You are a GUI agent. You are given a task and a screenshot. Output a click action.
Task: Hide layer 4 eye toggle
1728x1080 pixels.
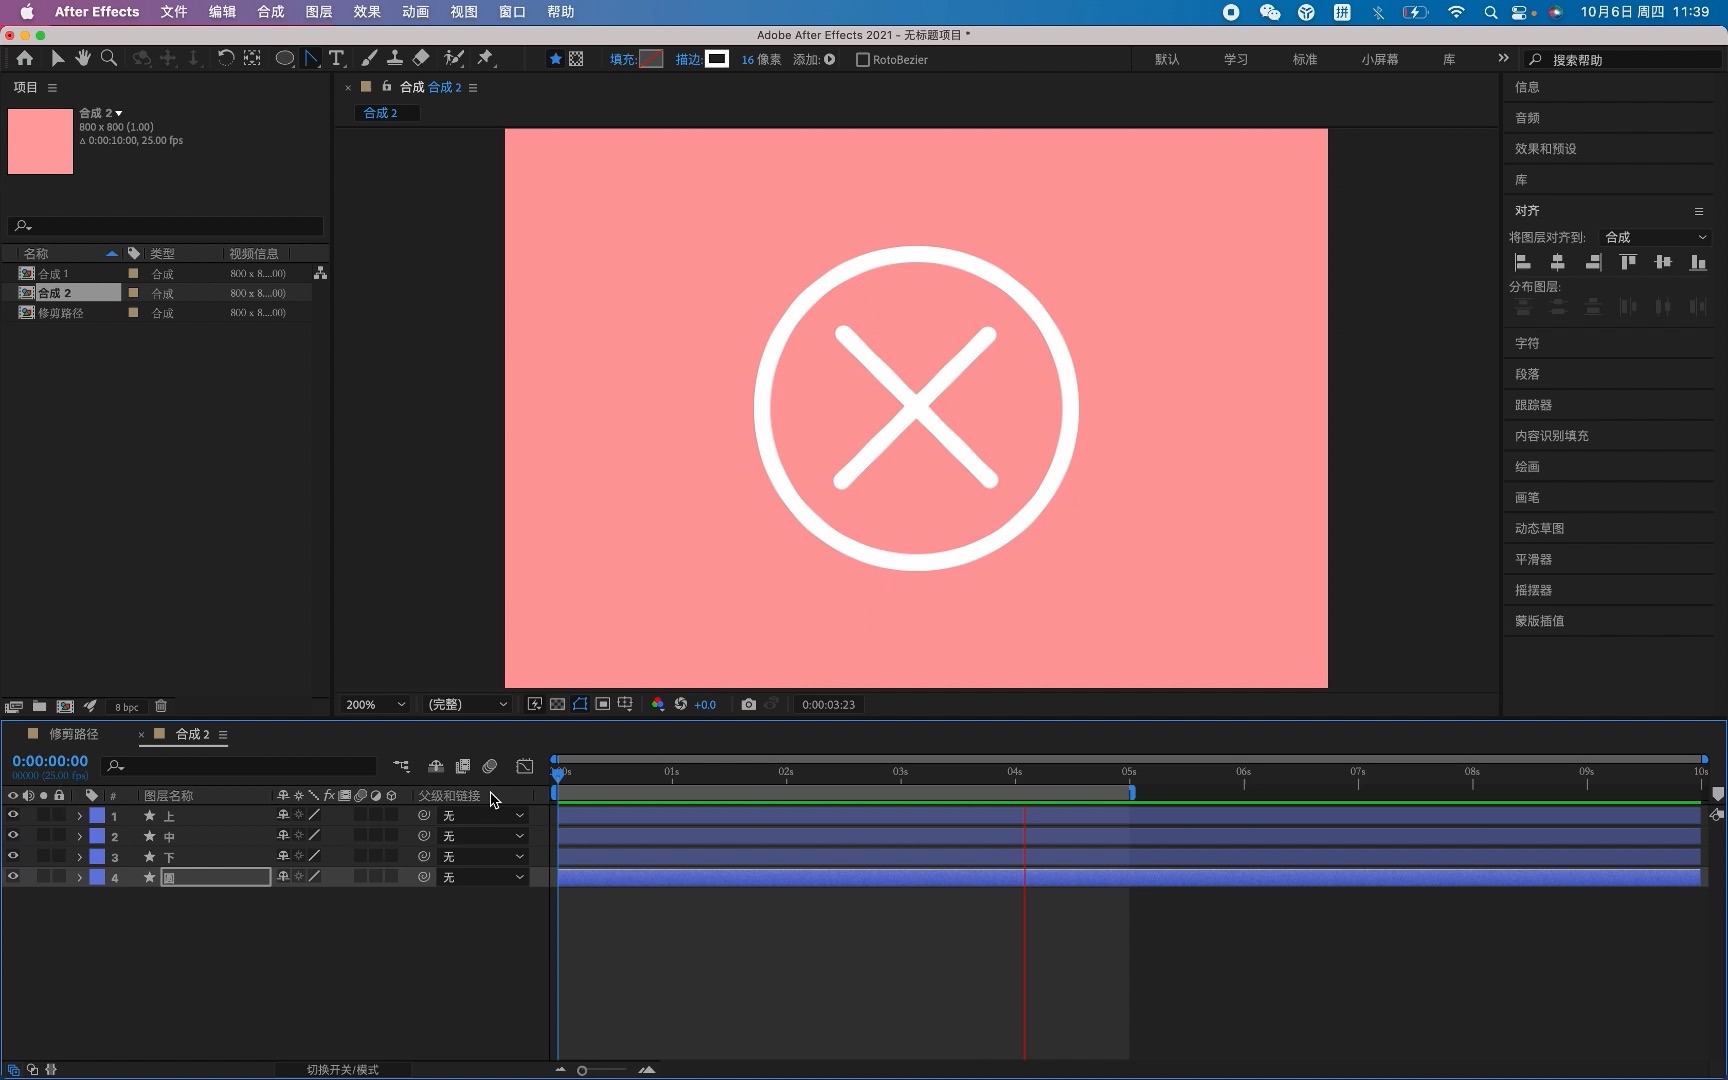pos(13,877)
